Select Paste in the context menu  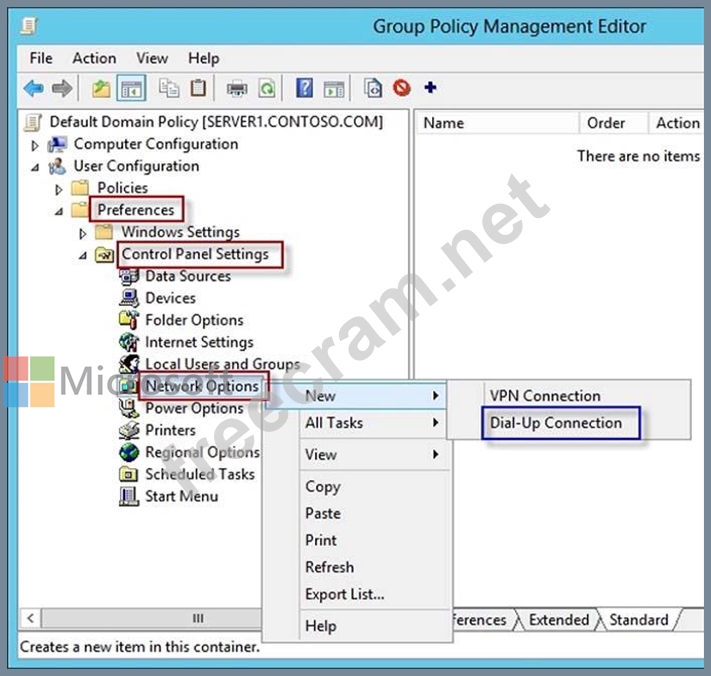click(x=323, y=513)
